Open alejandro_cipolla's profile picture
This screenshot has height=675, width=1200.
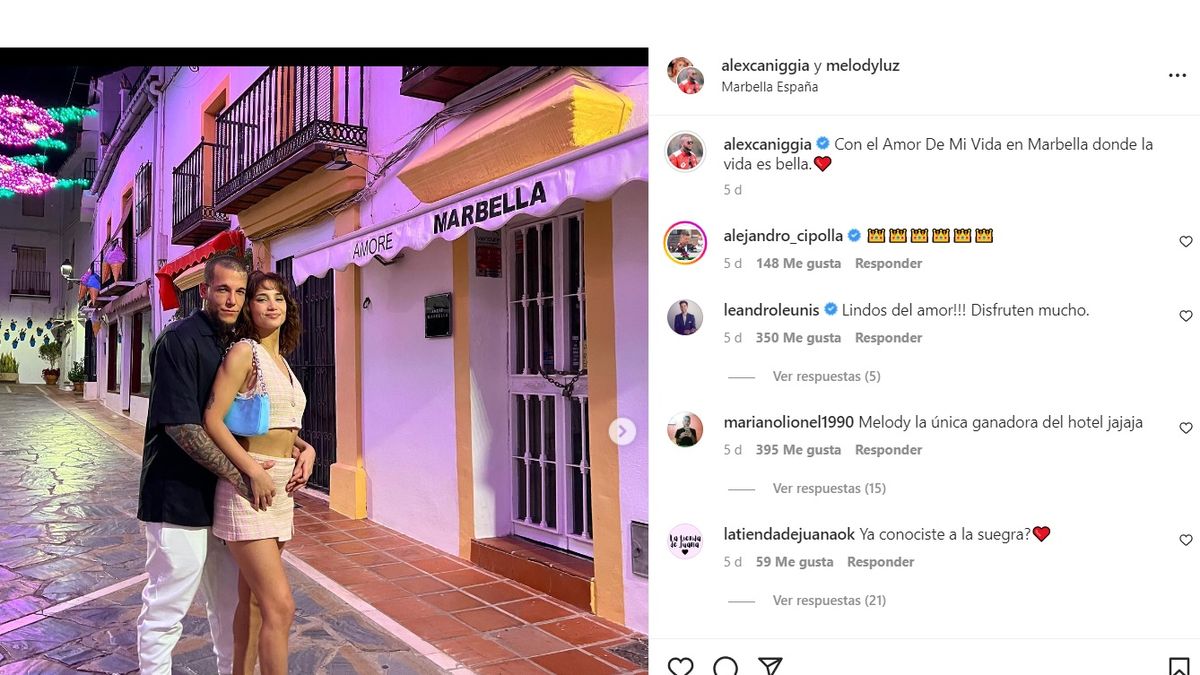(686, 241)
